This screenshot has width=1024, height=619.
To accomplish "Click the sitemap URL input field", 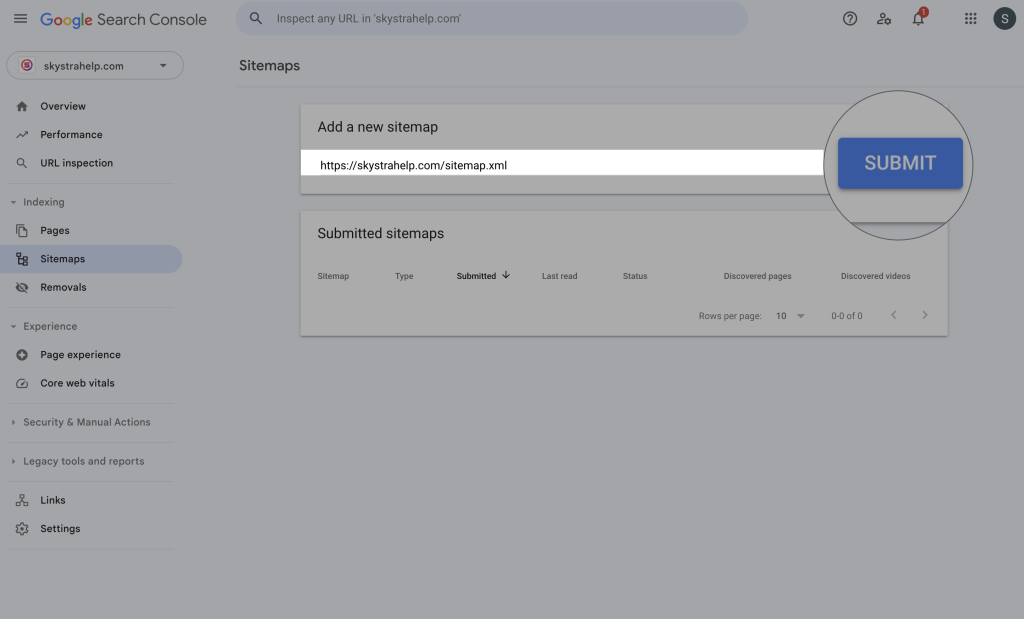I will coord(560,165).
